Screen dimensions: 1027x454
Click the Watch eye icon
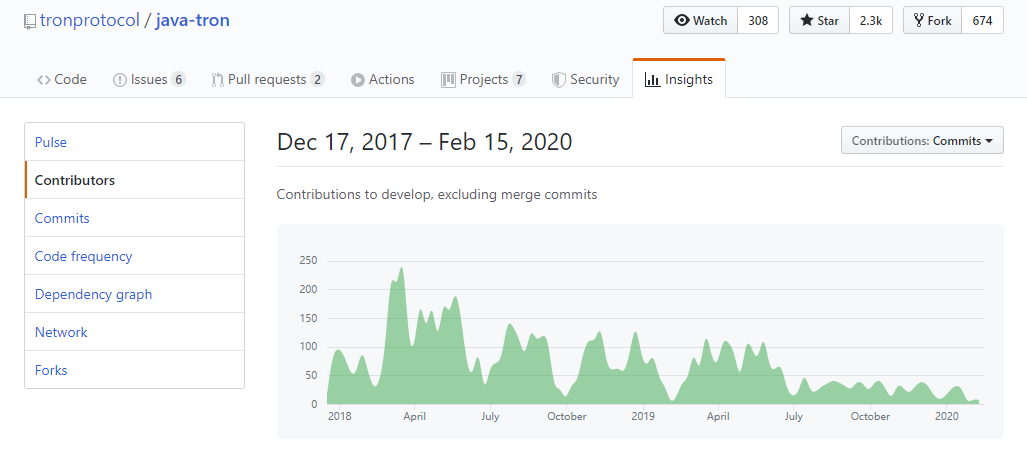[x=682, y=21]
